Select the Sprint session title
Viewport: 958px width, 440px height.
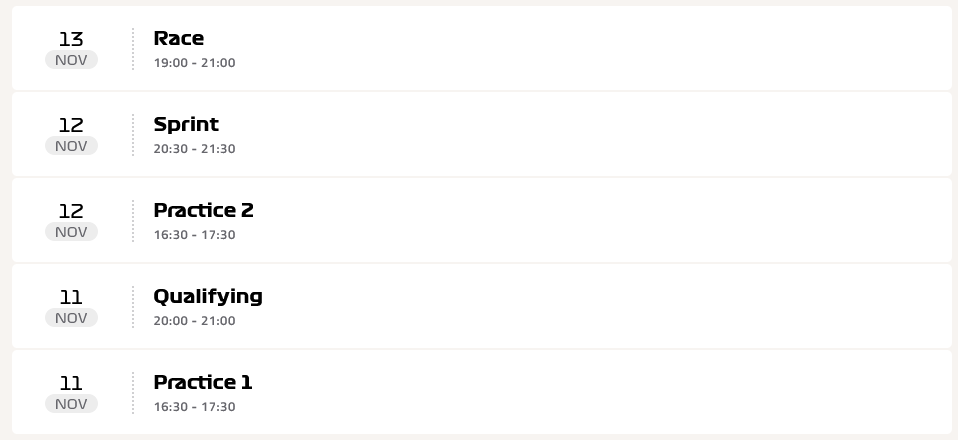point(186,125)
